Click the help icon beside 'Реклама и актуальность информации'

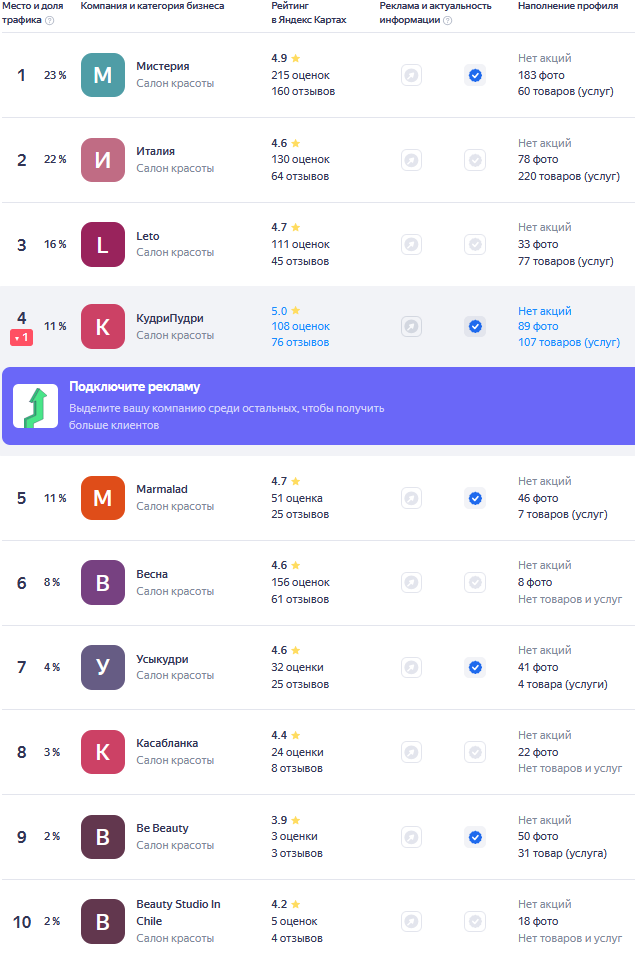click(x=447, y=20)
